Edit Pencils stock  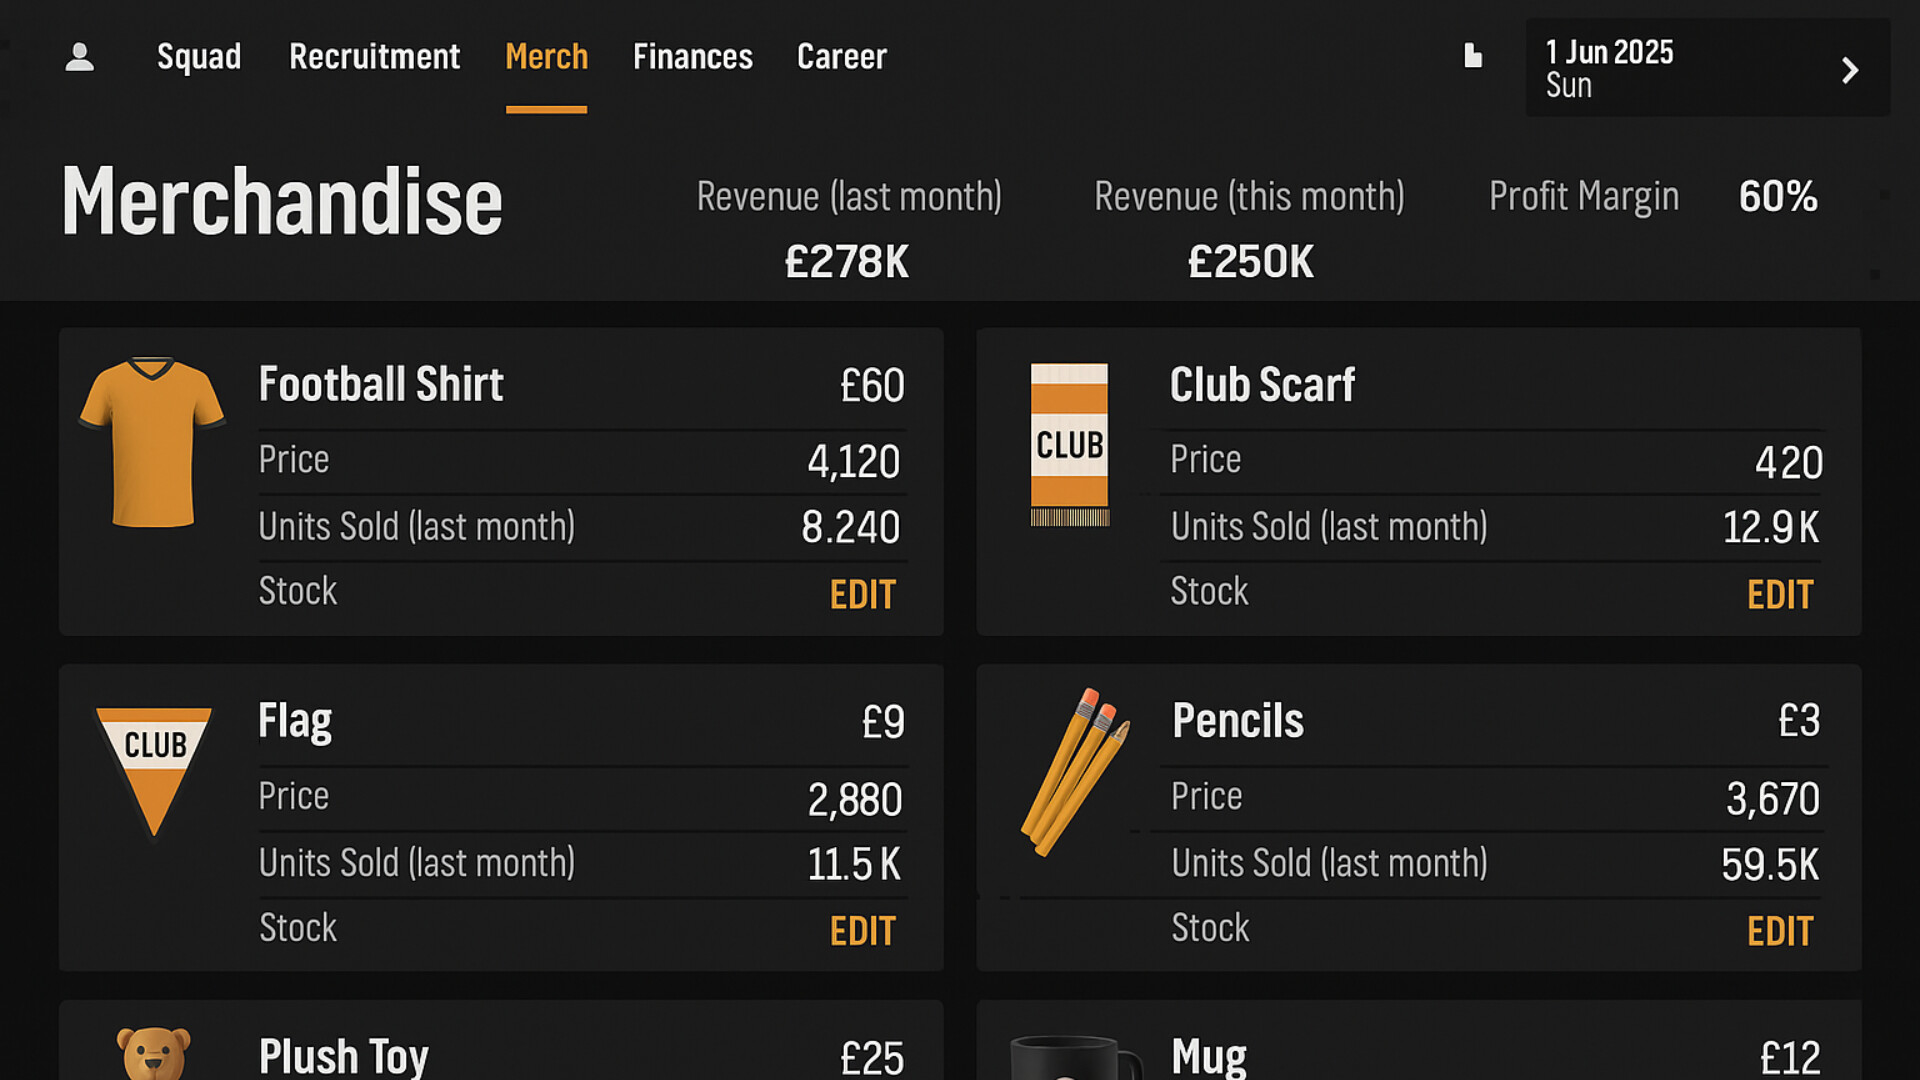(x=1779, y=931)
